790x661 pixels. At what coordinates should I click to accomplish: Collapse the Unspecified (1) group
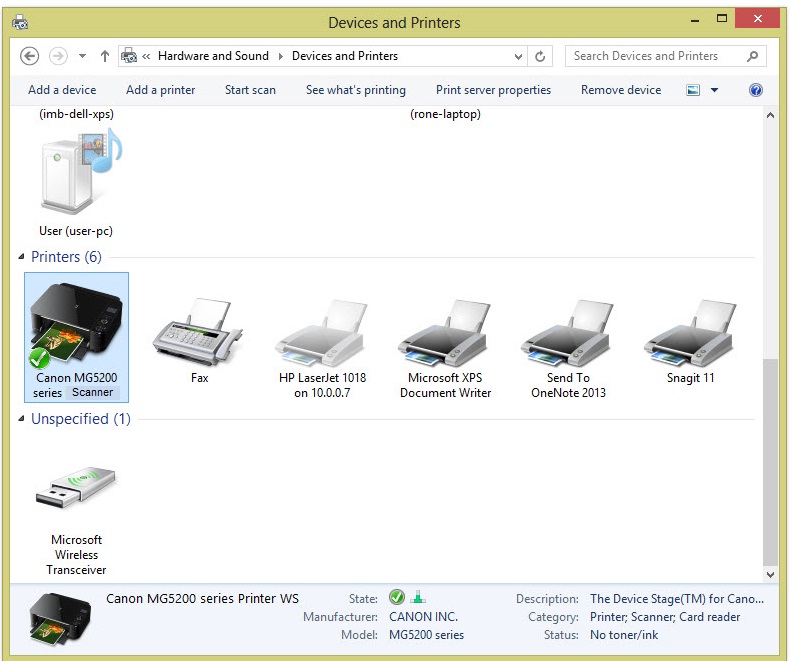tap(23, 420)
